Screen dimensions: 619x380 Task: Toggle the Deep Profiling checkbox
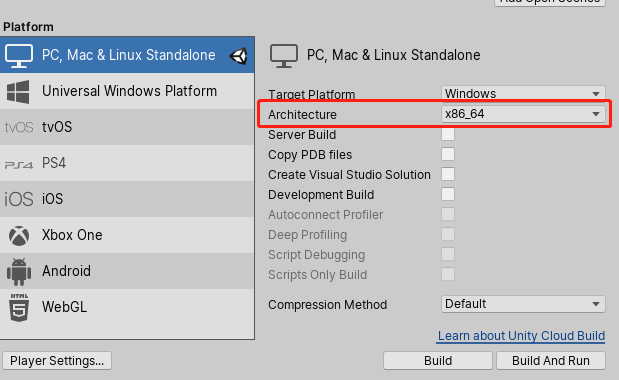coord(448,234)
